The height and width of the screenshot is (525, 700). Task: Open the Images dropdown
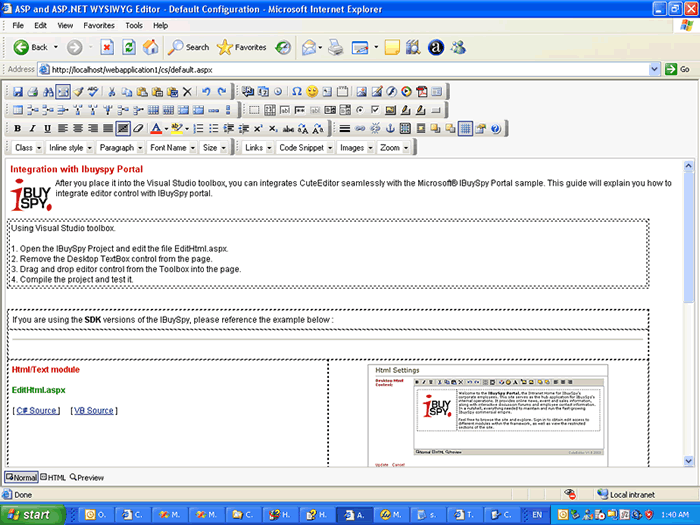(356, 148)
